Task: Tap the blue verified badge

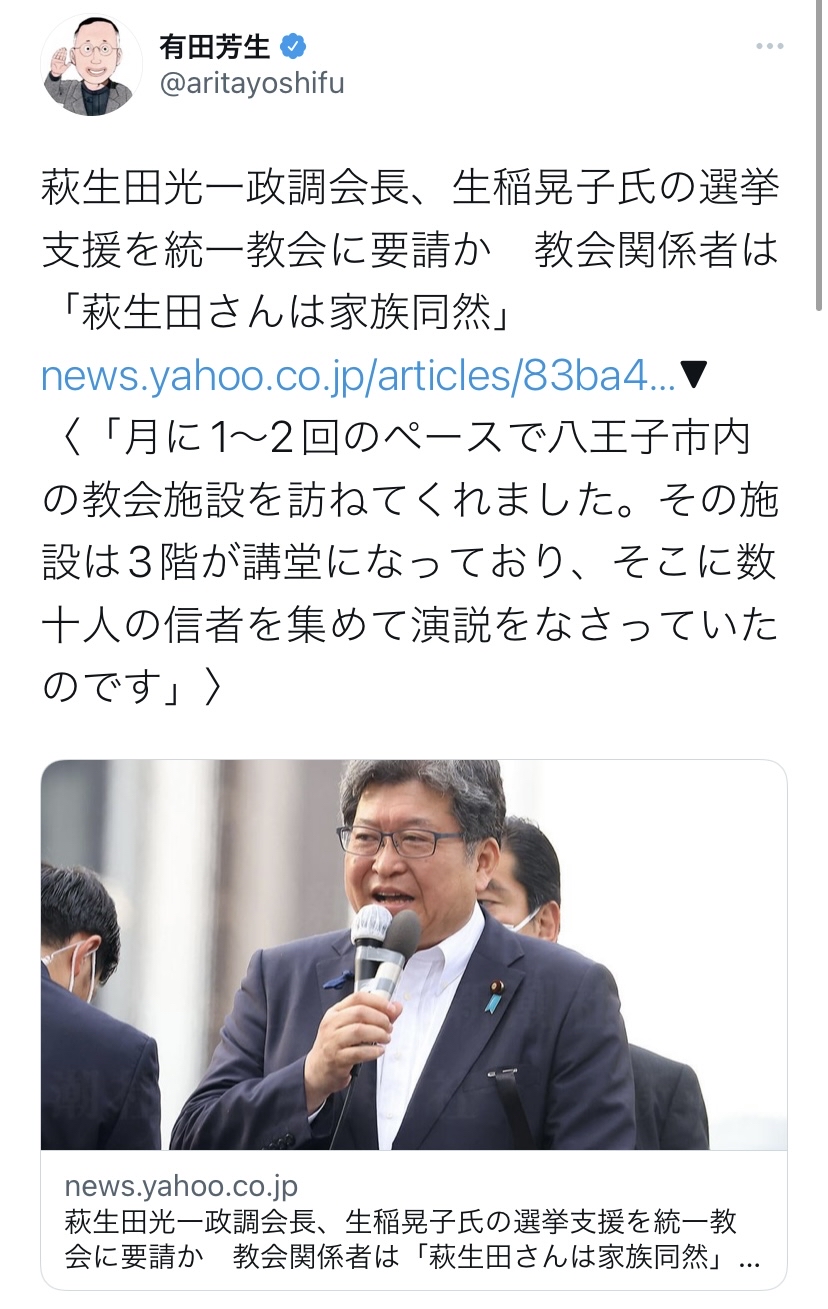Action: [x=293, y=46]
